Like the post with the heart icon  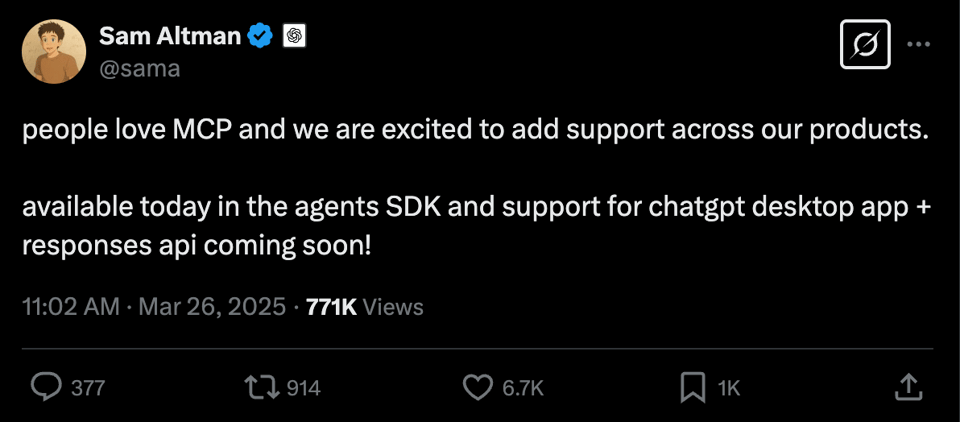tap(480, 387)
